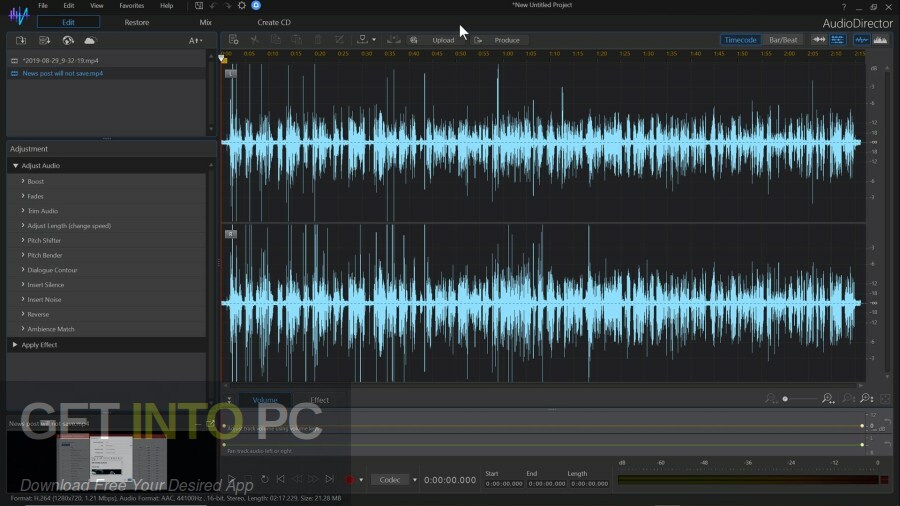Toggle the blue multi-line view icon
The width and height of the screenshot is (900, 506).
coord(837,40)
